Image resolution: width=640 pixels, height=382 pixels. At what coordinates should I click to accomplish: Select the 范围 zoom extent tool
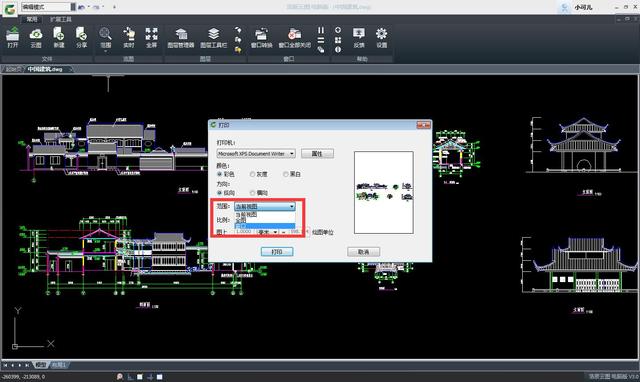click(105, 37)
